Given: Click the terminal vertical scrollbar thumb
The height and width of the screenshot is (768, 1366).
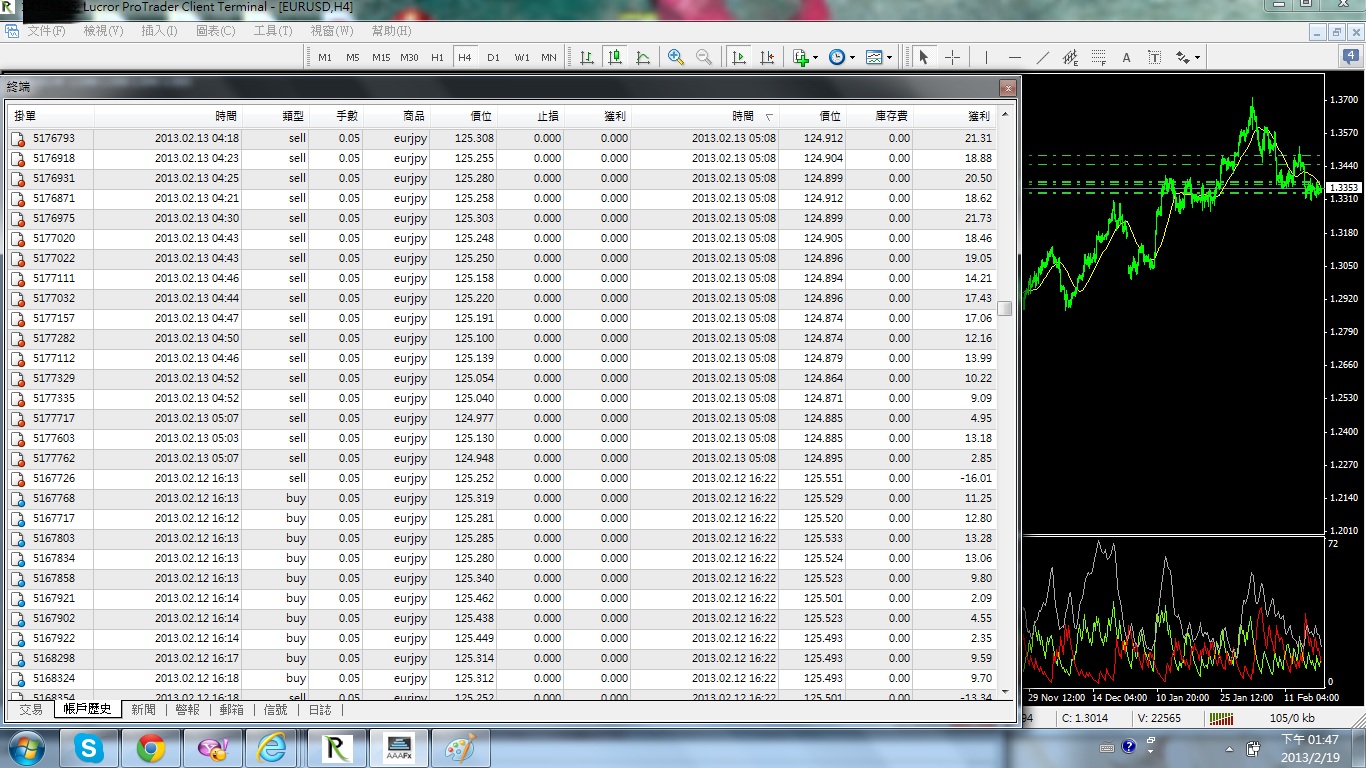Looking at the screenshot, I should point(1005,308).
